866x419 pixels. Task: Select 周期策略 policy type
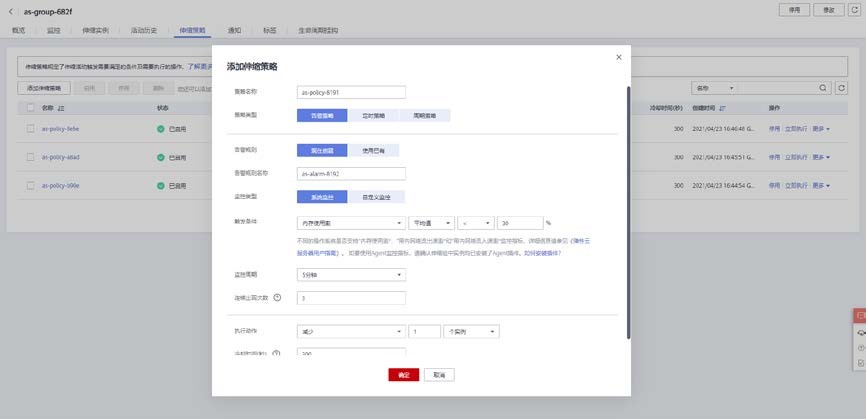tap(425, 115)
